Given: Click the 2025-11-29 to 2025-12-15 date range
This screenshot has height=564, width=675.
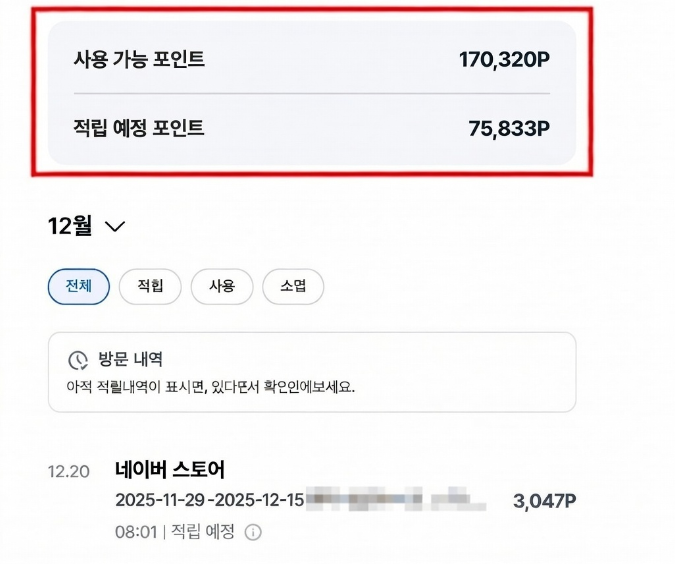Looking at the screenshot, I should [x=208, y=500].
